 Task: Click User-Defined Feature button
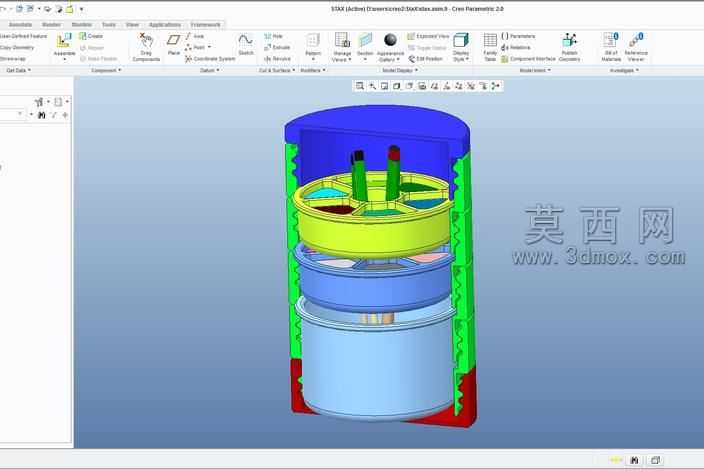point(23,36)
